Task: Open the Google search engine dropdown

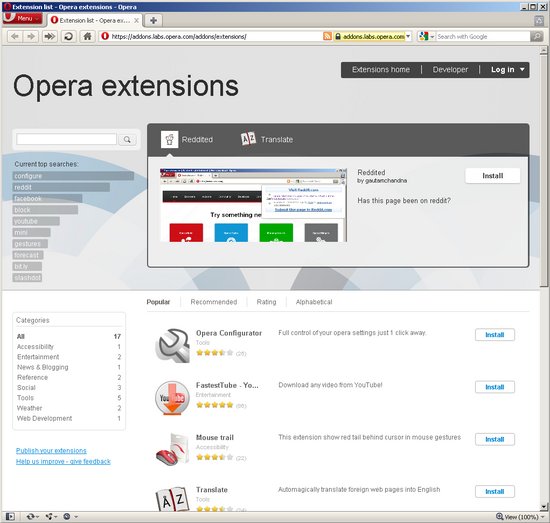Action: pyautogui.click(x=427, y=36)
